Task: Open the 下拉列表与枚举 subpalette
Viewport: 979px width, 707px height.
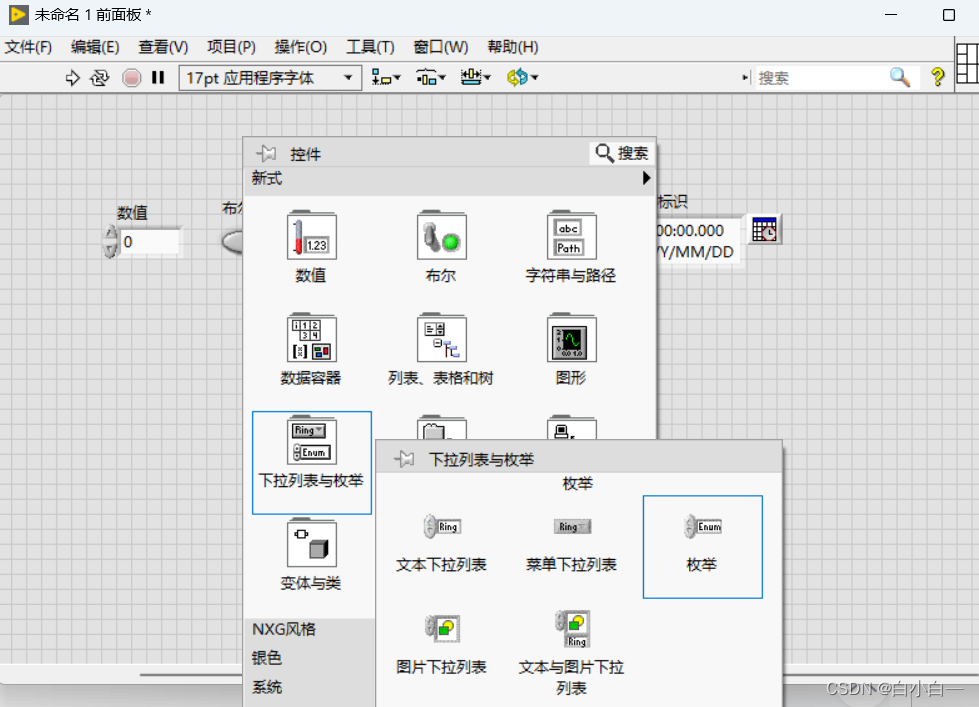Action: pyautogui.click(x=312, y=463)
